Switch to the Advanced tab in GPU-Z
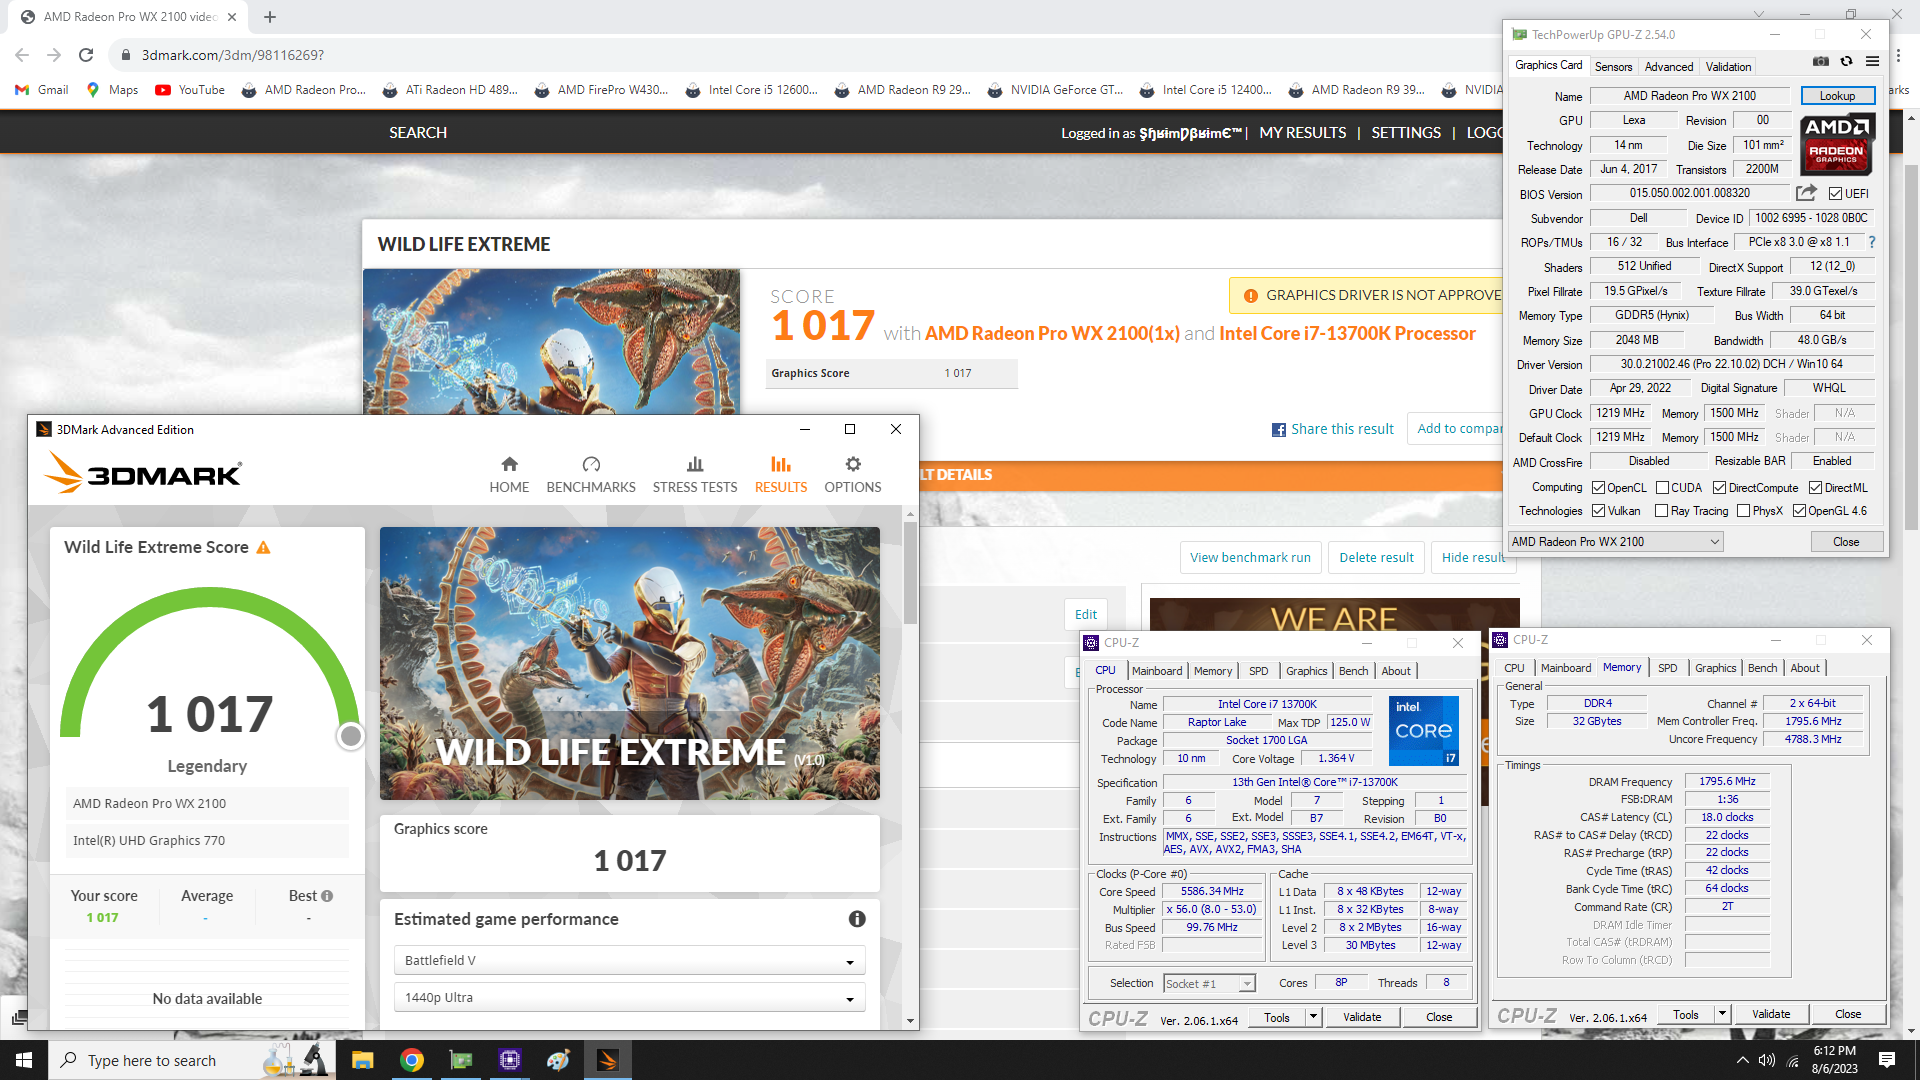 click(1669, 67)
